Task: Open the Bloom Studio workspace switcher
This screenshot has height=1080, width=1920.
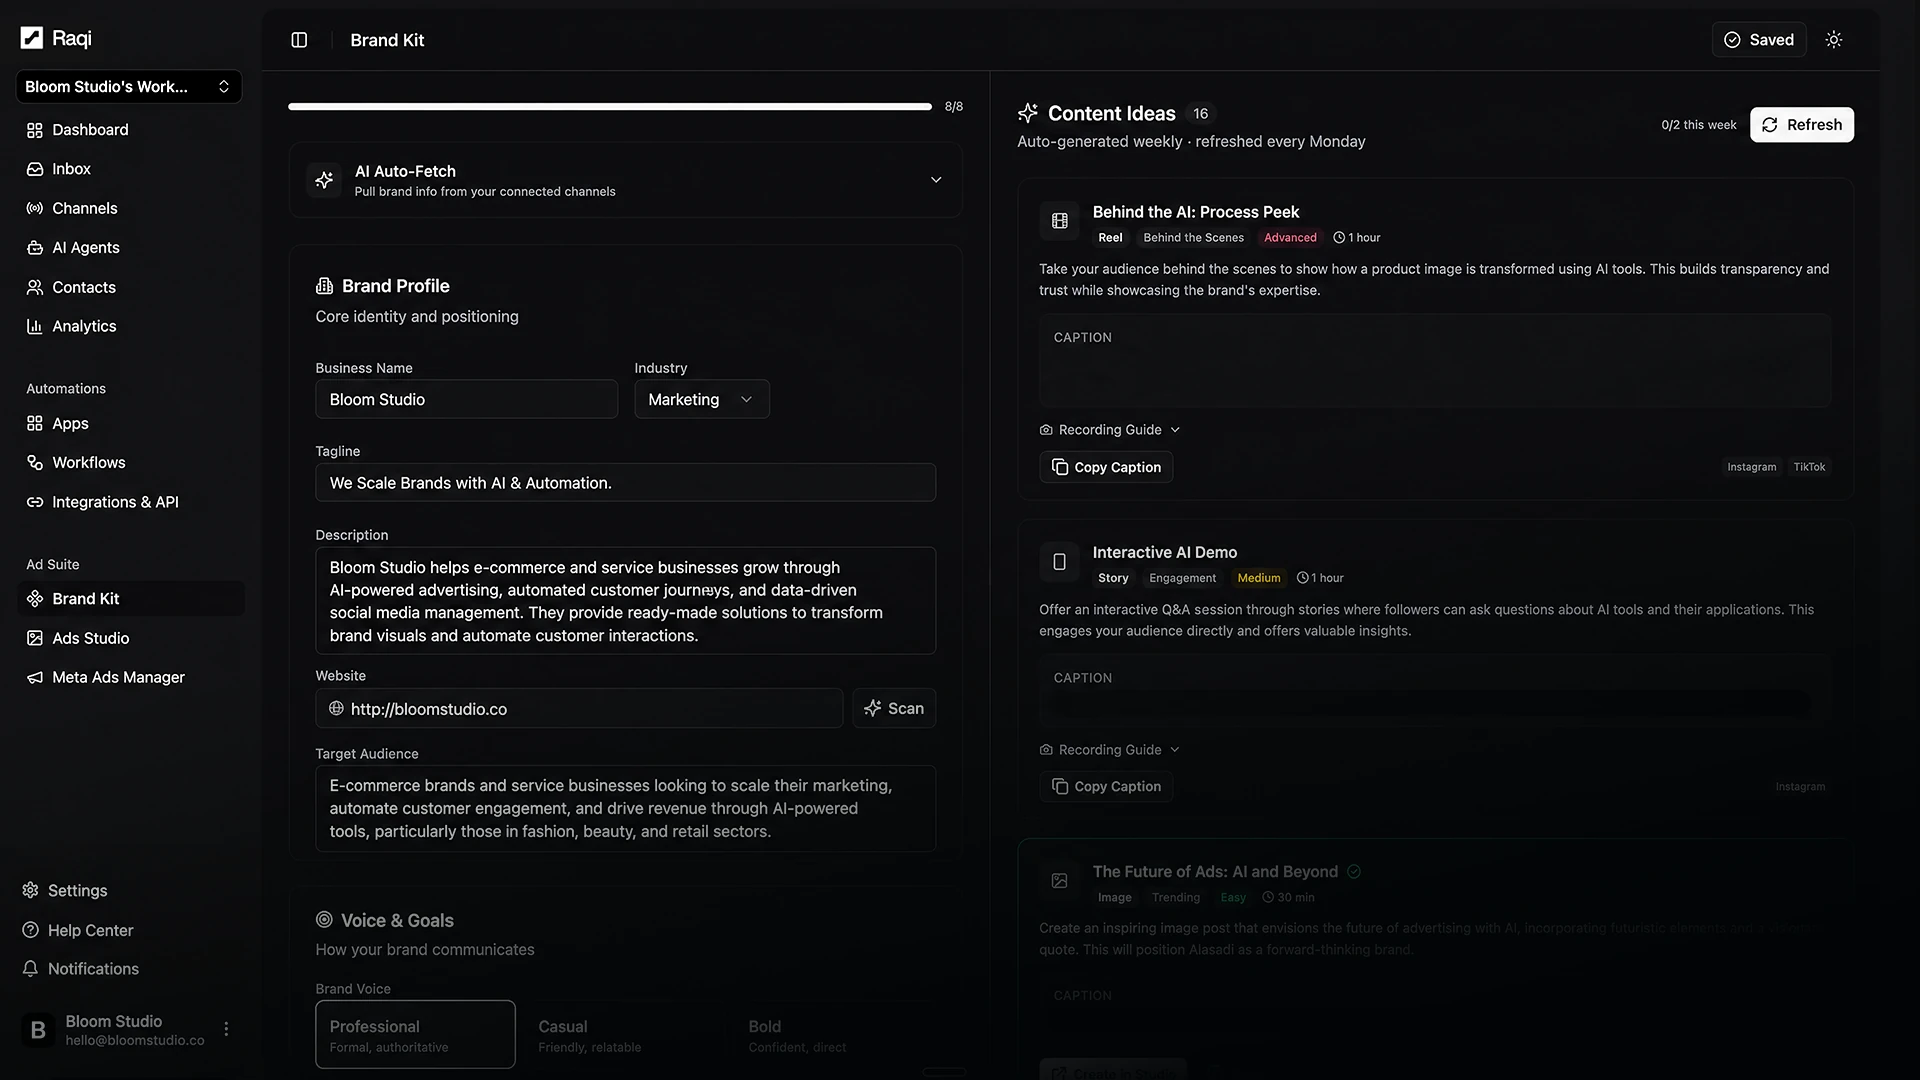Action: [129, 87]
